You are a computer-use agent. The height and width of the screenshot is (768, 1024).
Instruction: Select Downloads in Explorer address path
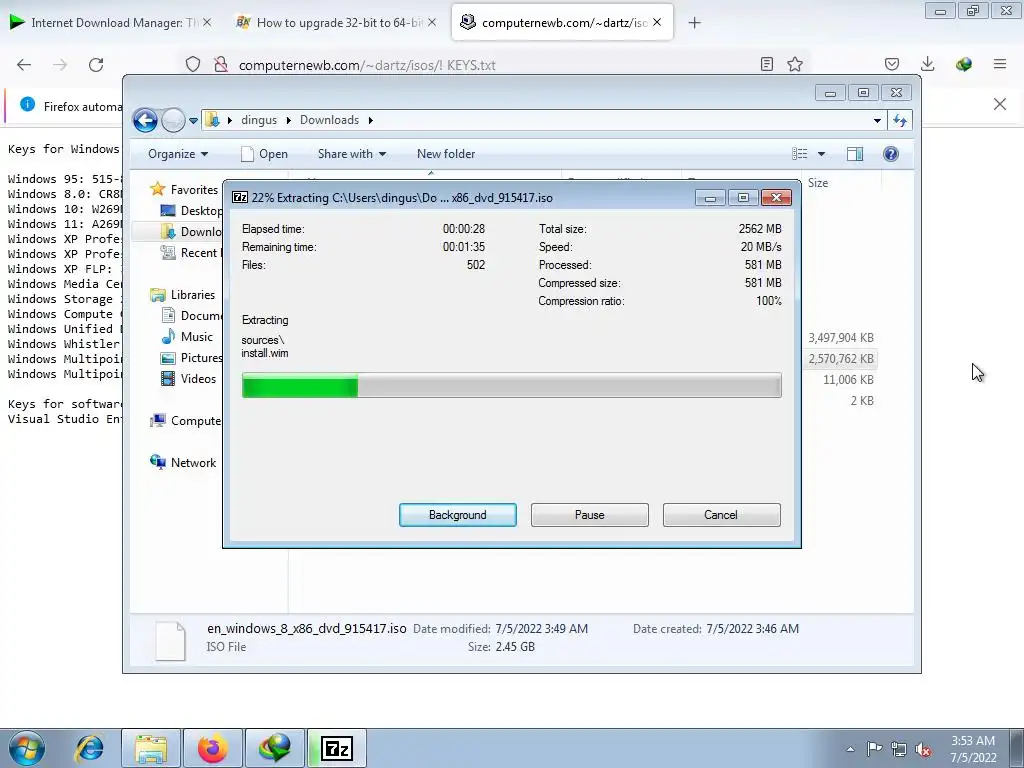coord(329,120)
